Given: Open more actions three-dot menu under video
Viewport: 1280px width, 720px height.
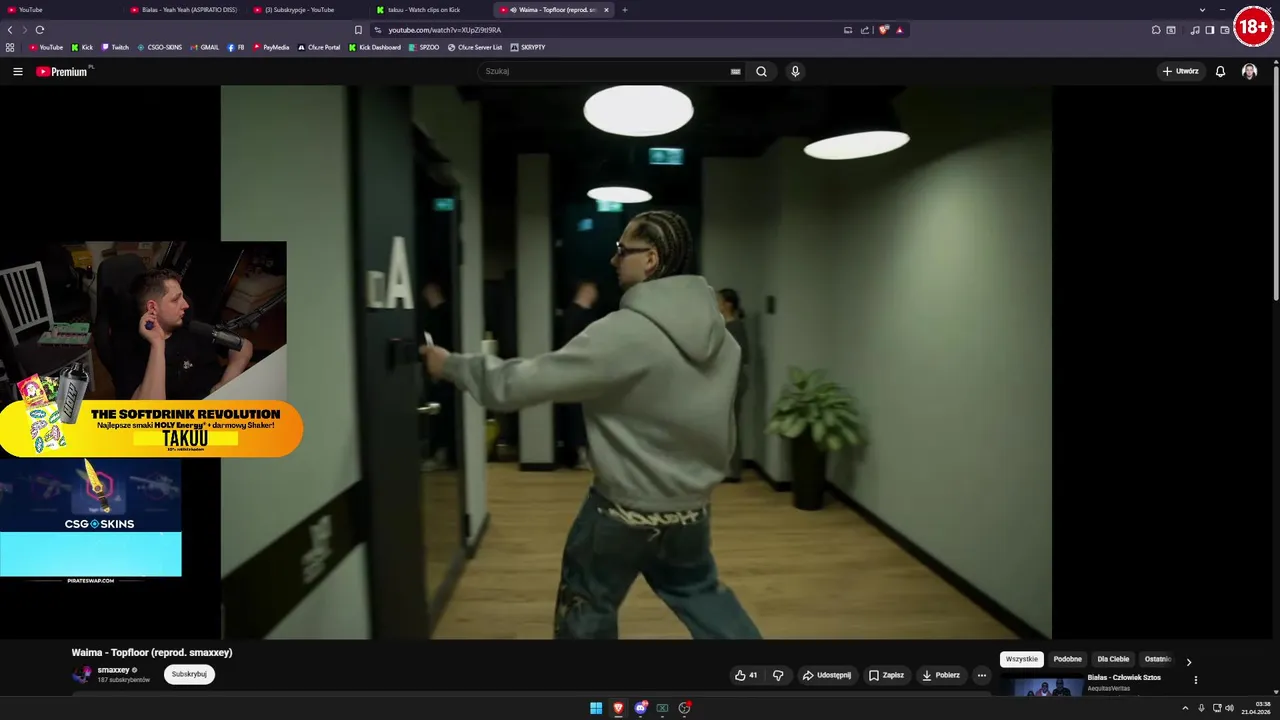Looking at the screenshot, I should click(x=981, y=675).
